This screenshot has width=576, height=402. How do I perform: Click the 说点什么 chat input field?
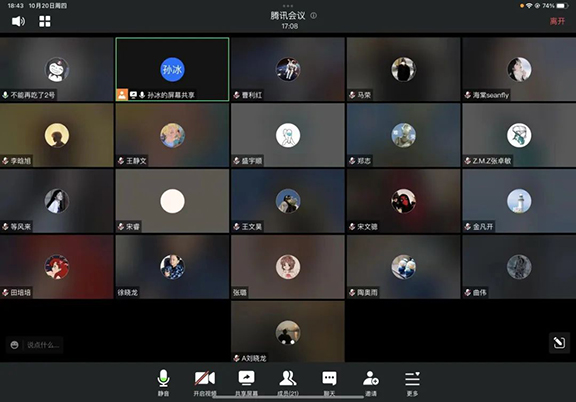point(43,345)
